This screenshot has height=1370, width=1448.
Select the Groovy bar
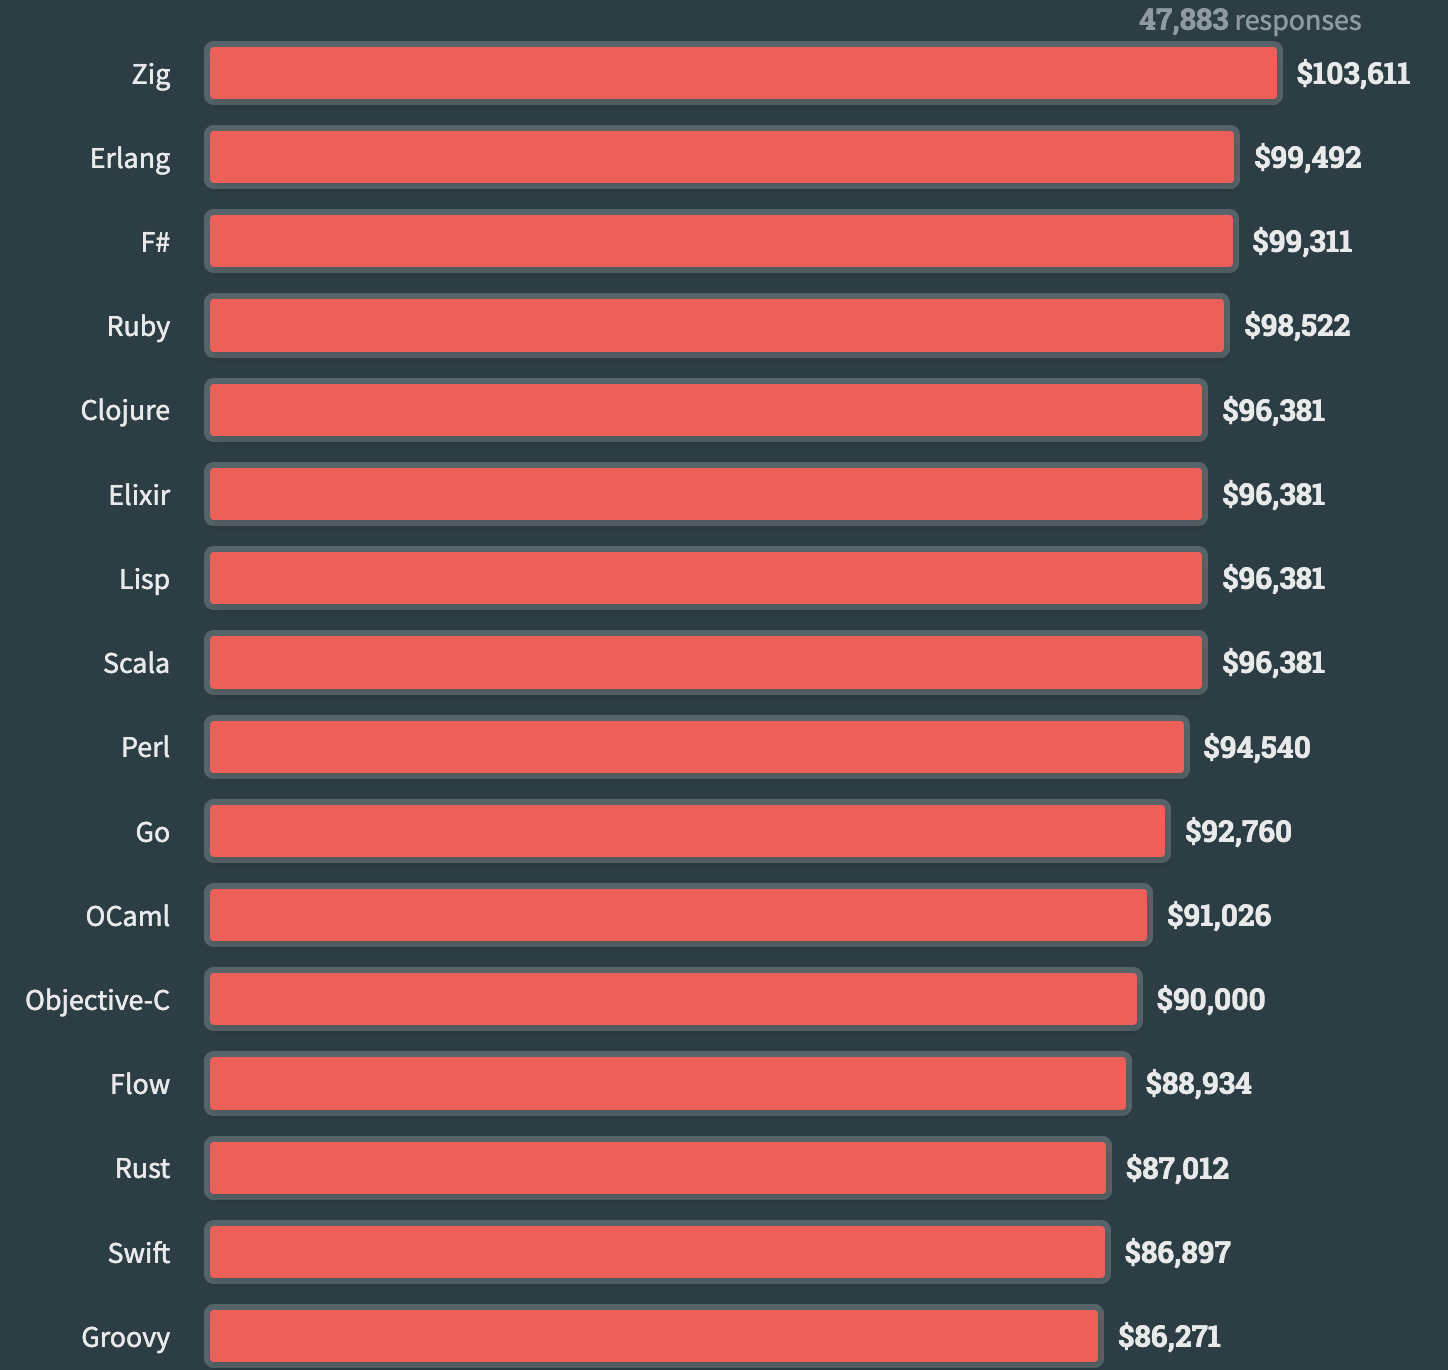click(x=654, y=1336)
